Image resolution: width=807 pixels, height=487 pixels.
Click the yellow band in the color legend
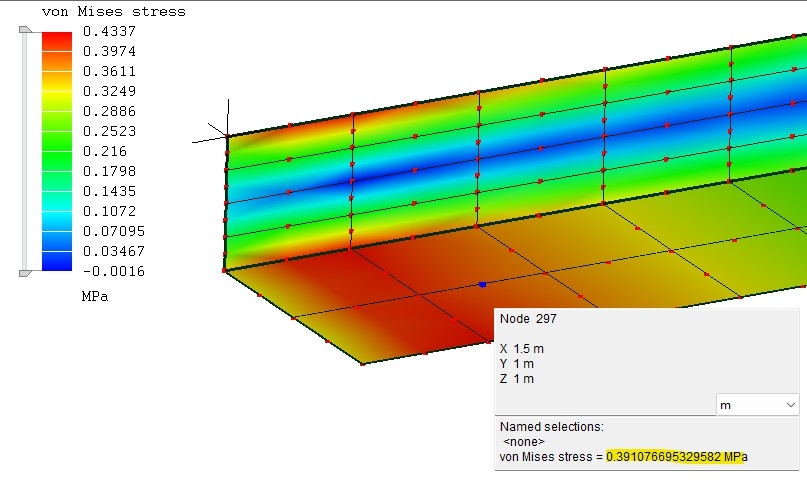point(56,98)
